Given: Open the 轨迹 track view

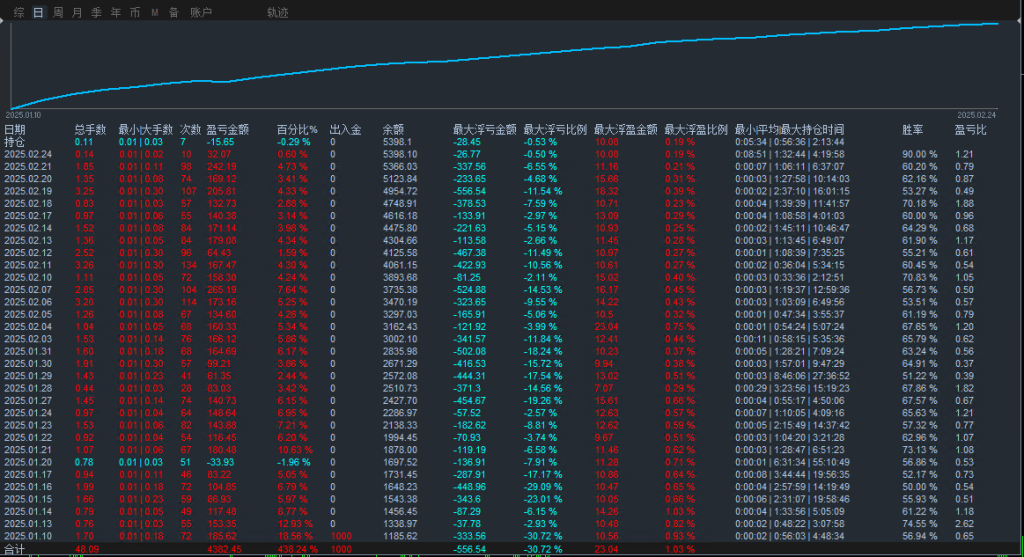Looking at the screenshot, I should (277, 13).
